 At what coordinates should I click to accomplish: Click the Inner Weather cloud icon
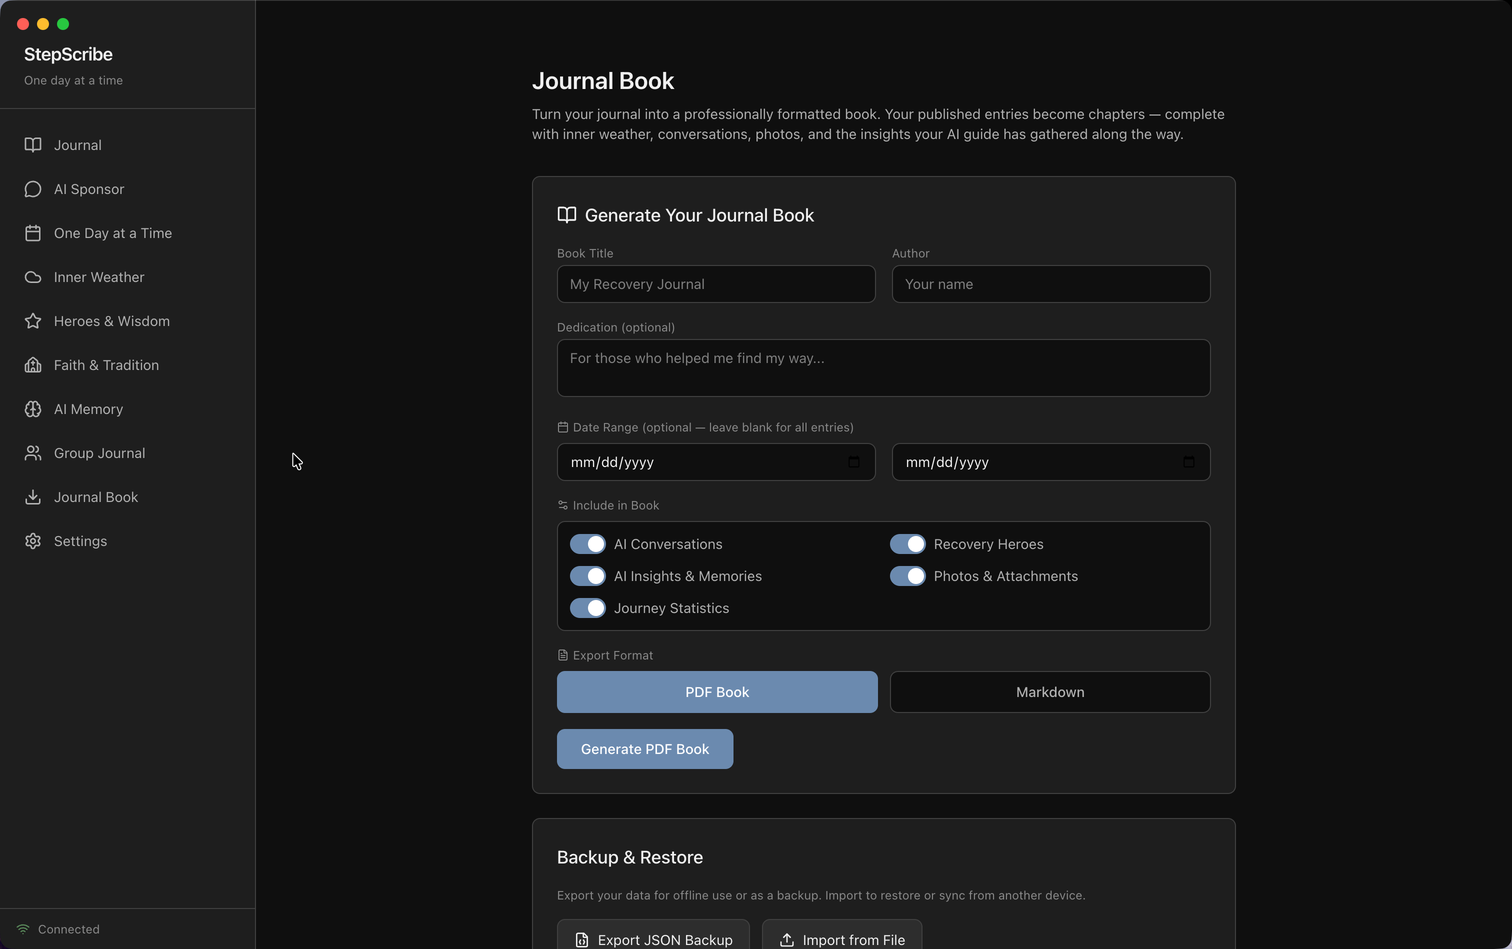(x=32, y=277)
